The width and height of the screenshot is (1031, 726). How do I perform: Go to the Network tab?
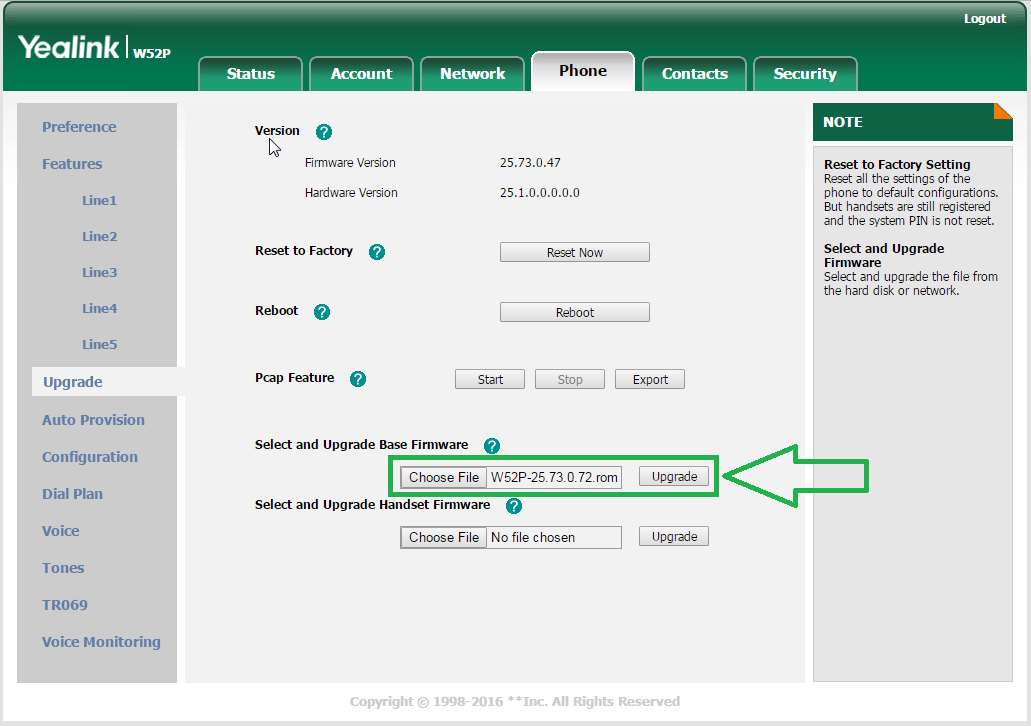472,74
